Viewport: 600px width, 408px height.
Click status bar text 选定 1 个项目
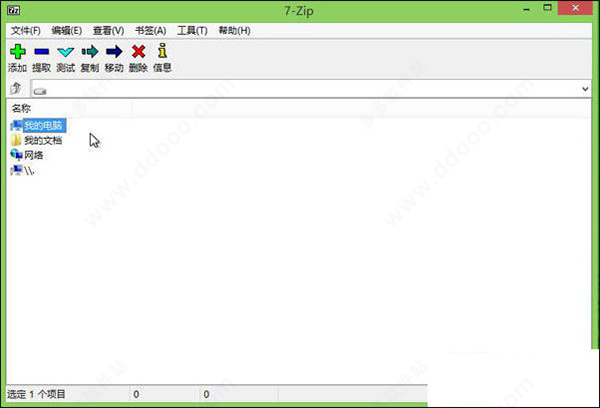coord(36,394)
